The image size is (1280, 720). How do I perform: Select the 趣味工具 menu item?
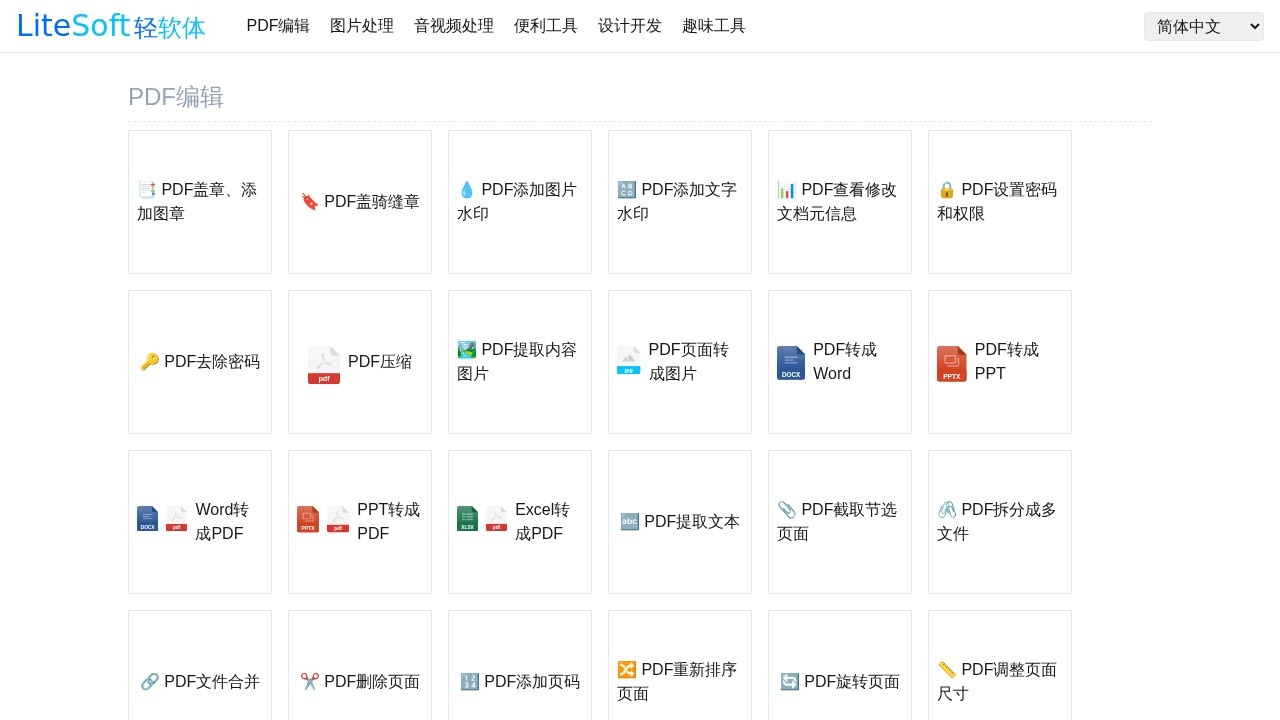[713, 26]
